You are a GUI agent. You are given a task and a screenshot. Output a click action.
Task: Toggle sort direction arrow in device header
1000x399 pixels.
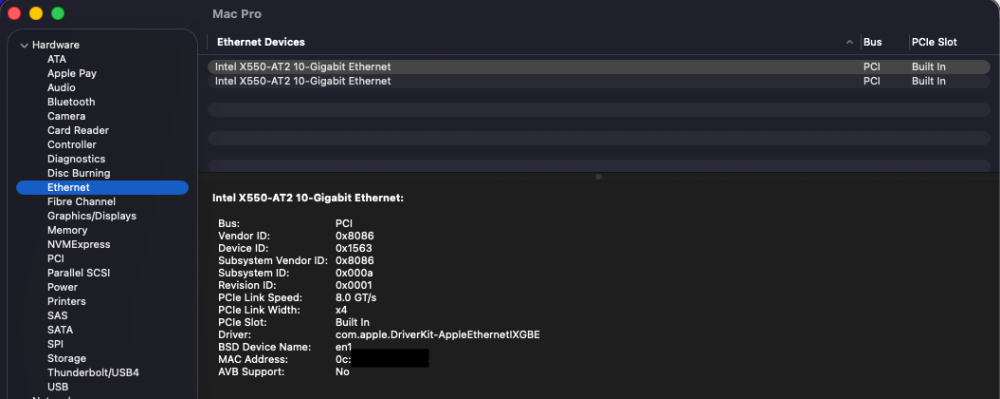click(x=849, y=42)
